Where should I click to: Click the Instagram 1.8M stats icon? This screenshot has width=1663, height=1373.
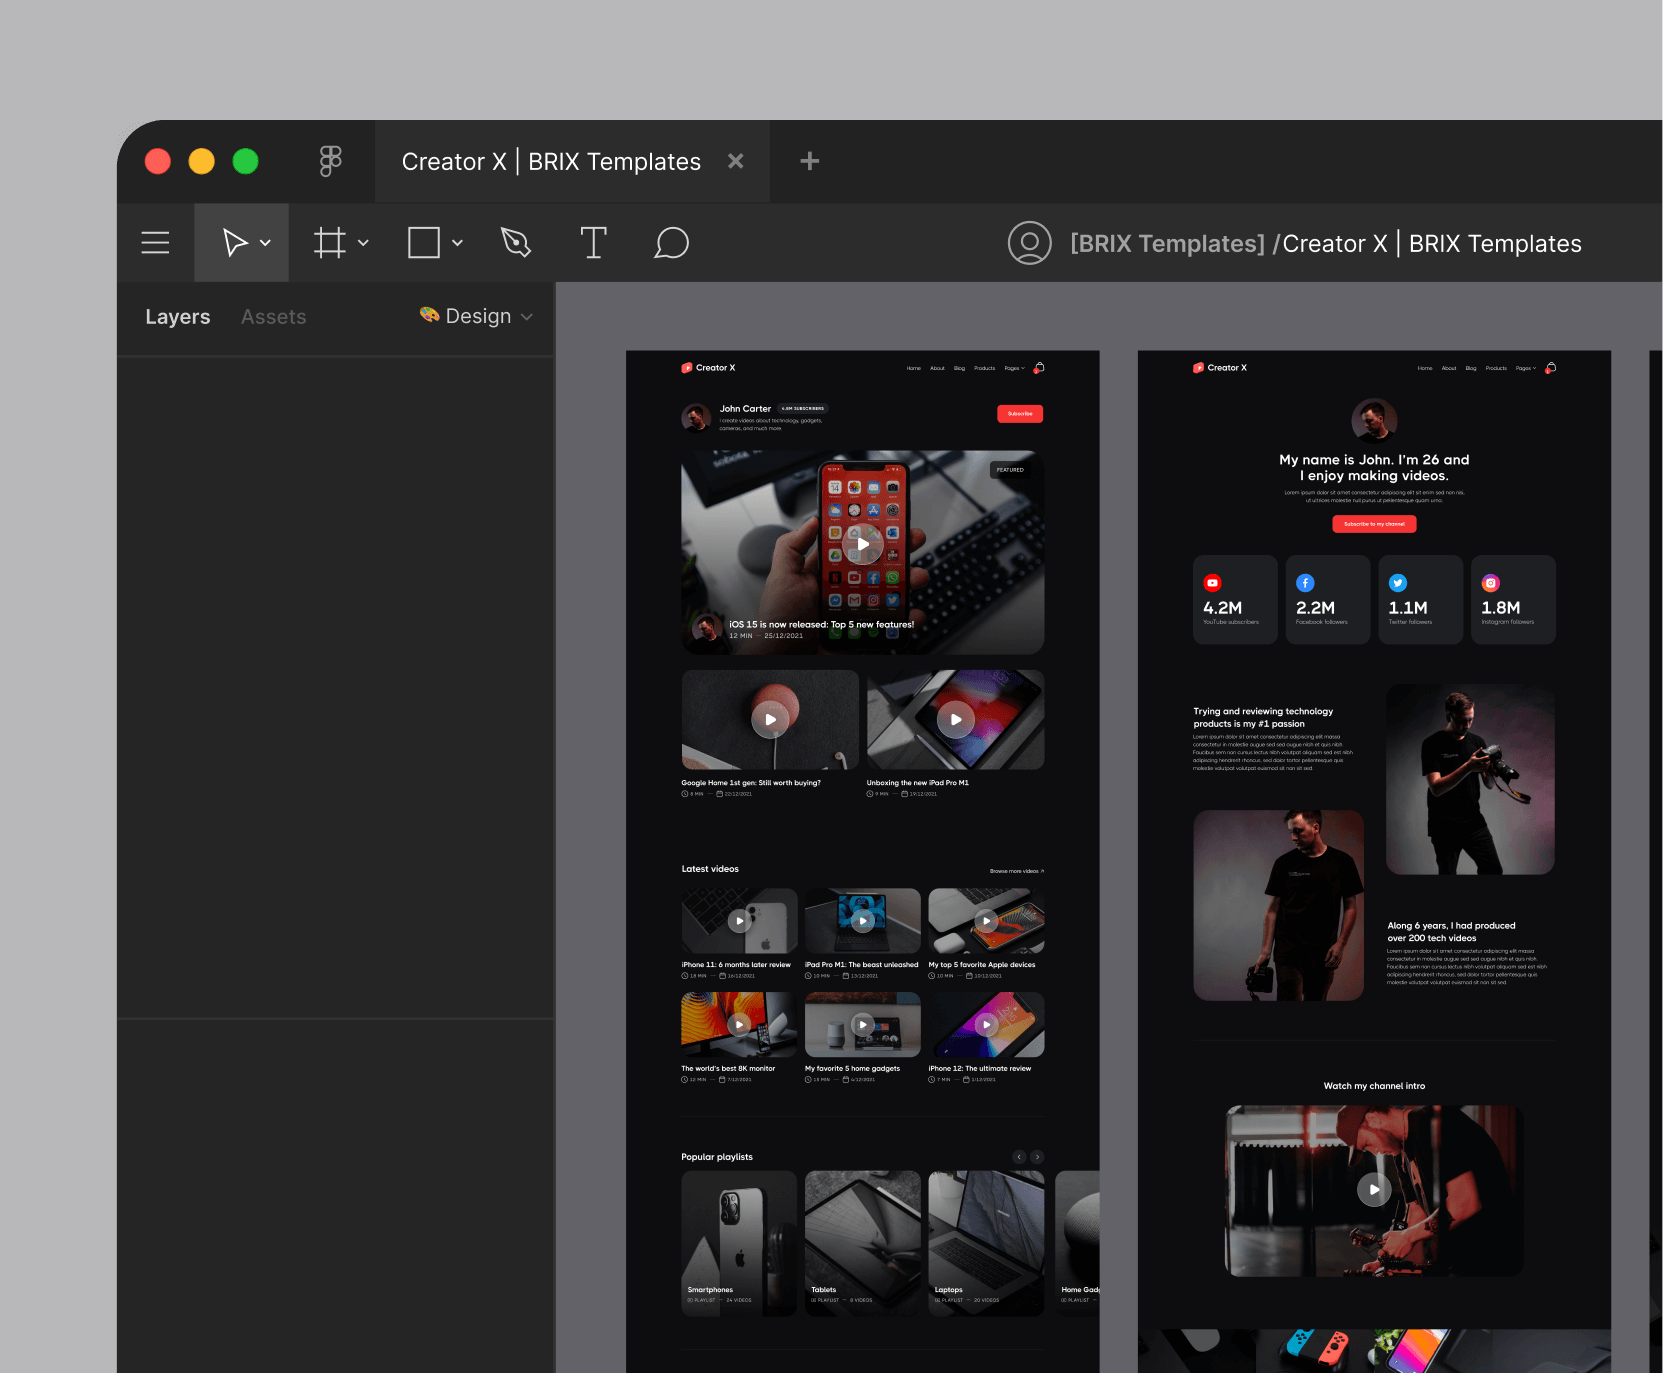[1491, 583]
